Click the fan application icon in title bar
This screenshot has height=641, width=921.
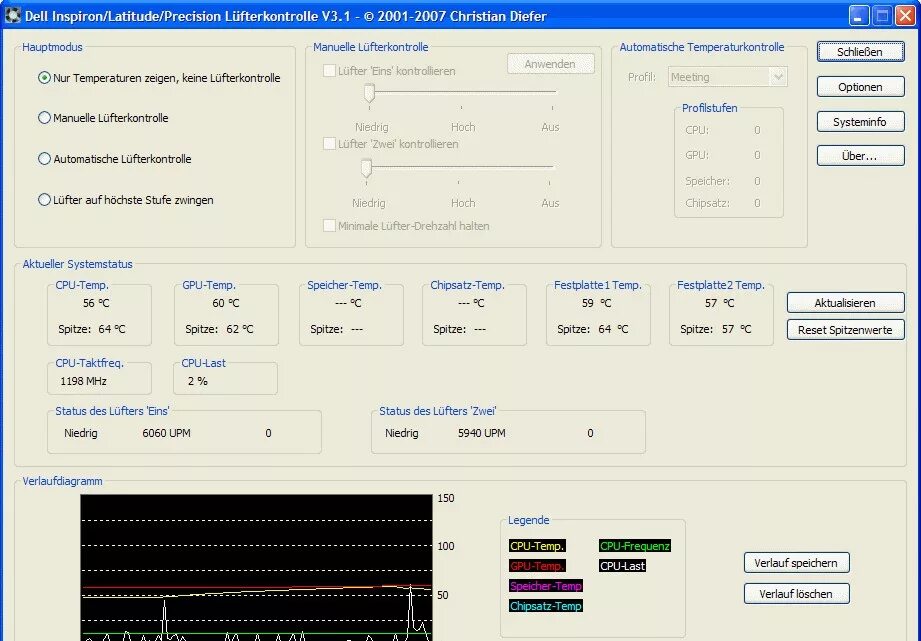[x=12, y=15]
